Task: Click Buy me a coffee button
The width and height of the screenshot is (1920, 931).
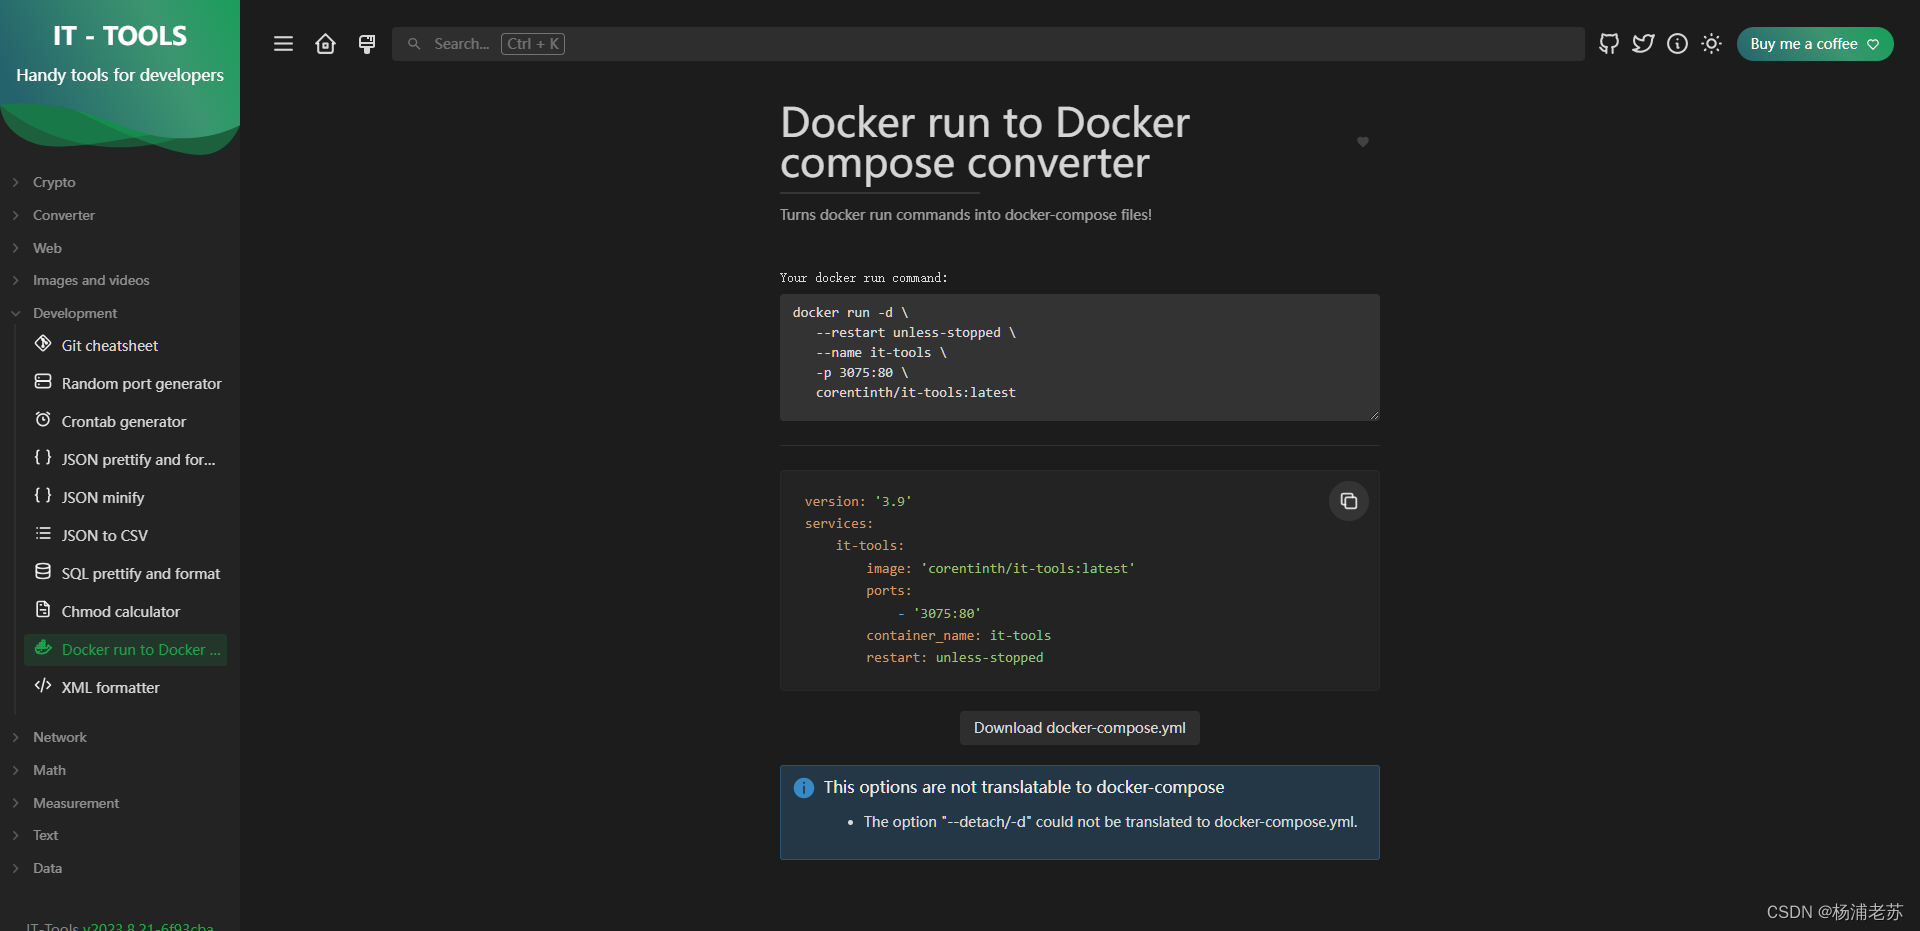Action: point(1815,44)
